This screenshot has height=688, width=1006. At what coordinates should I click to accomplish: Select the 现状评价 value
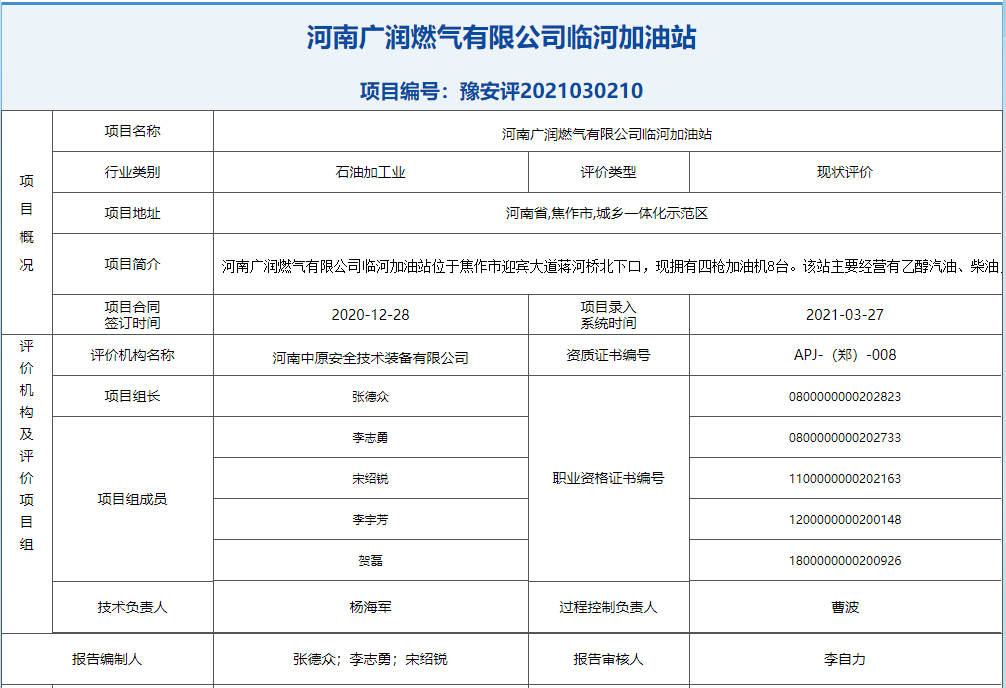pos(845,172)
